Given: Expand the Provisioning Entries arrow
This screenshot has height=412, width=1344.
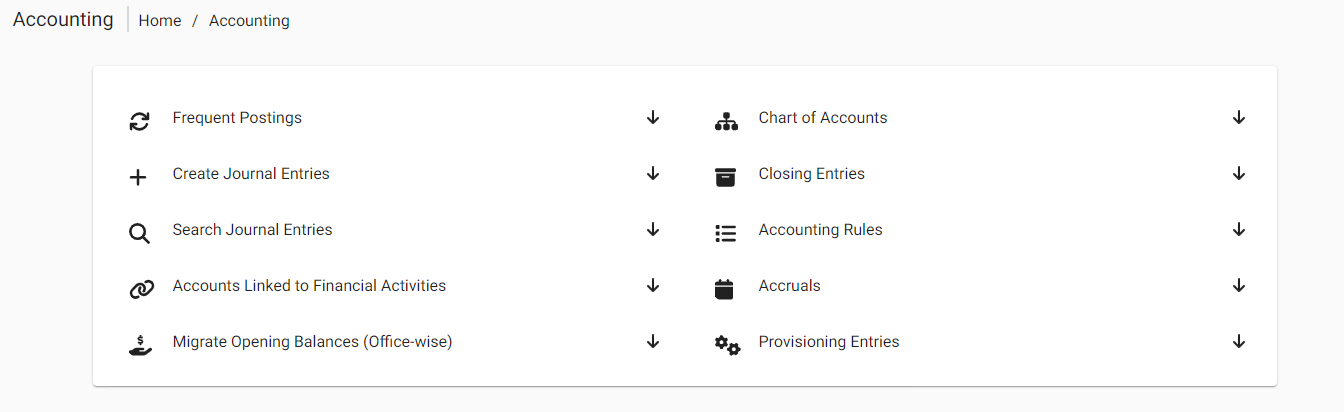Looking at the screenshot, I should pyautogui.click(x=1239, y=342).
